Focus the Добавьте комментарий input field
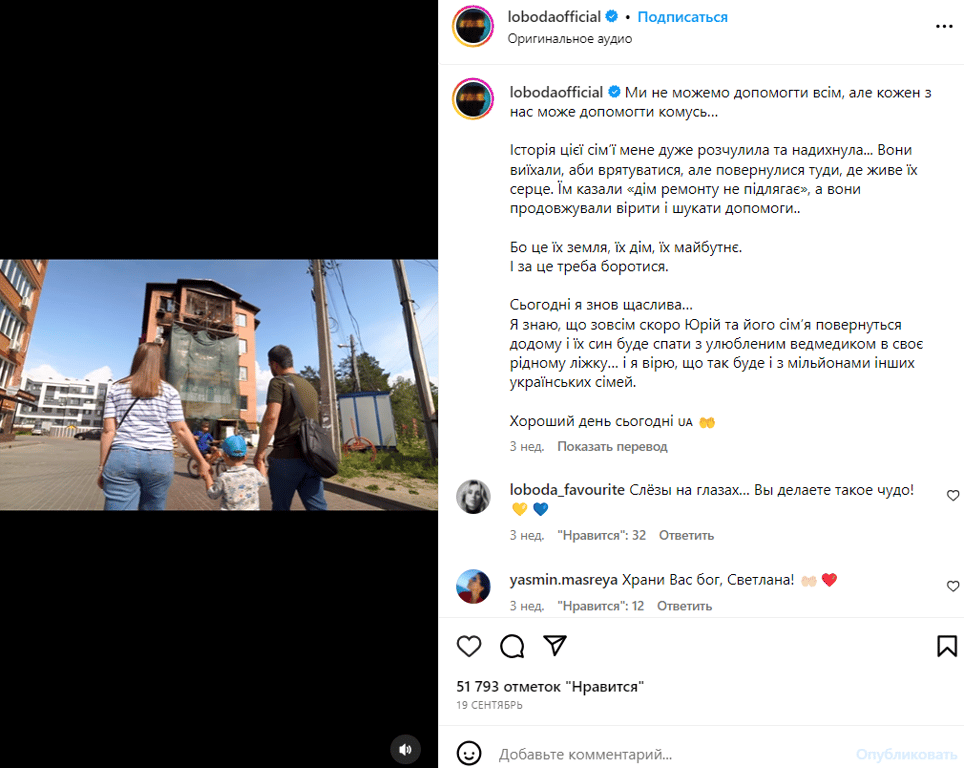 pos(670,754)
